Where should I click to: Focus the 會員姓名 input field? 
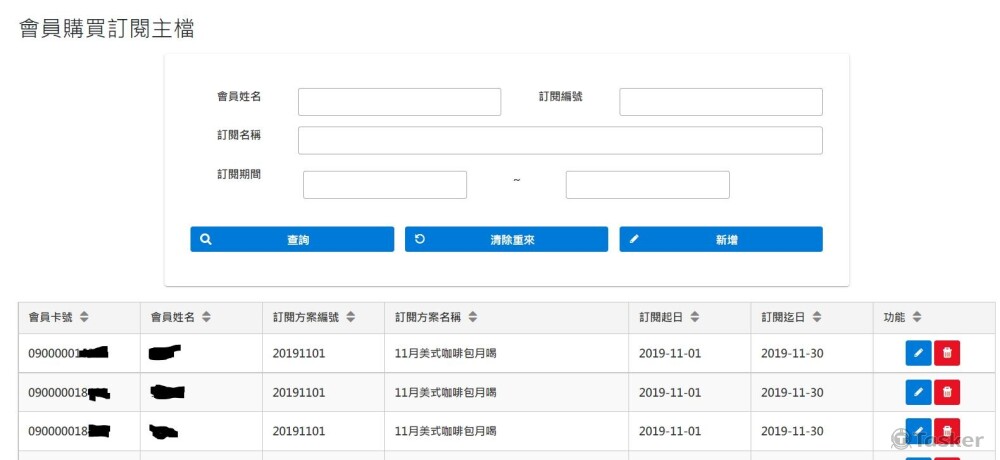pos(399,102)
